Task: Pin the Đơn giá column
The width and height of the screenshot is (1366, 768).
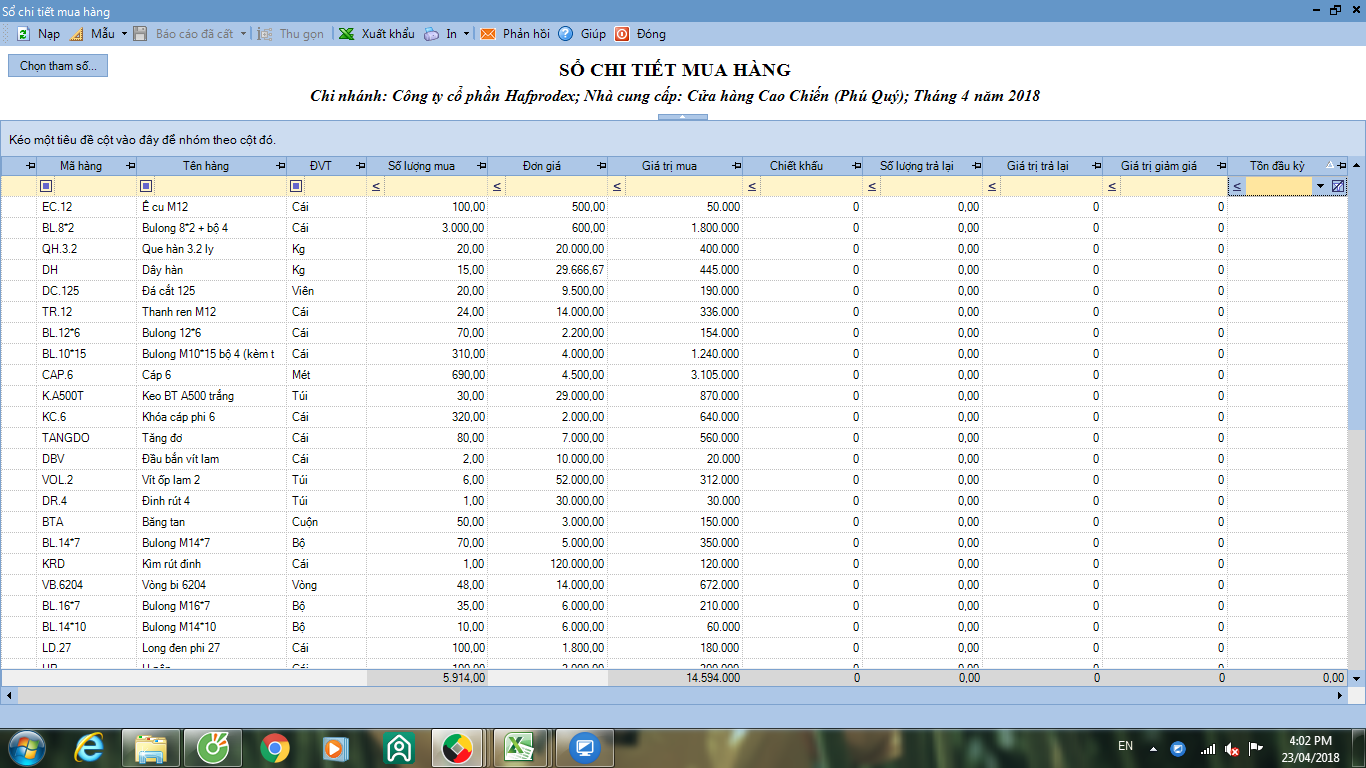Action: [x=600, y=166]
